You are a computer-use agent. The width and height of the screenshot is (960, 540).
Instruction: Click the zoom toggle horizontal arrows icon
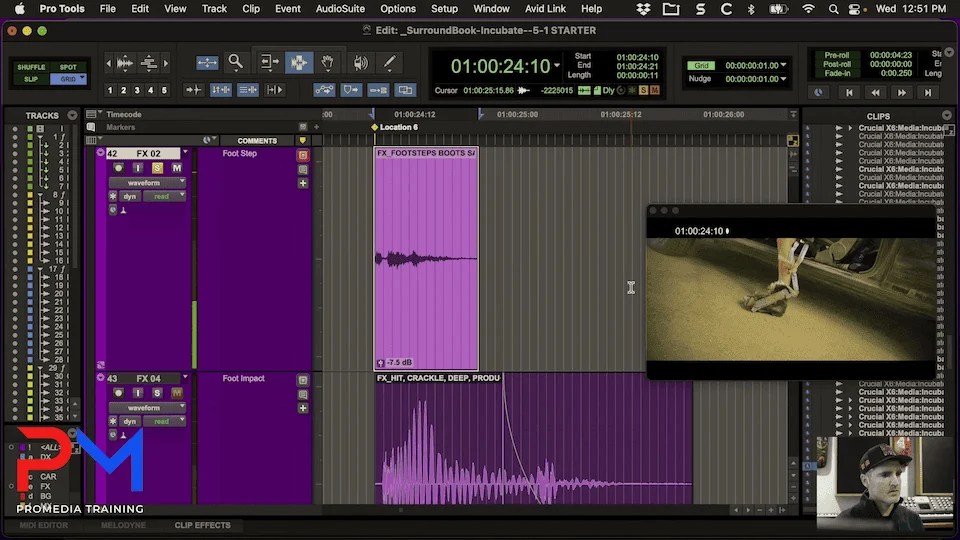[207, 62]
